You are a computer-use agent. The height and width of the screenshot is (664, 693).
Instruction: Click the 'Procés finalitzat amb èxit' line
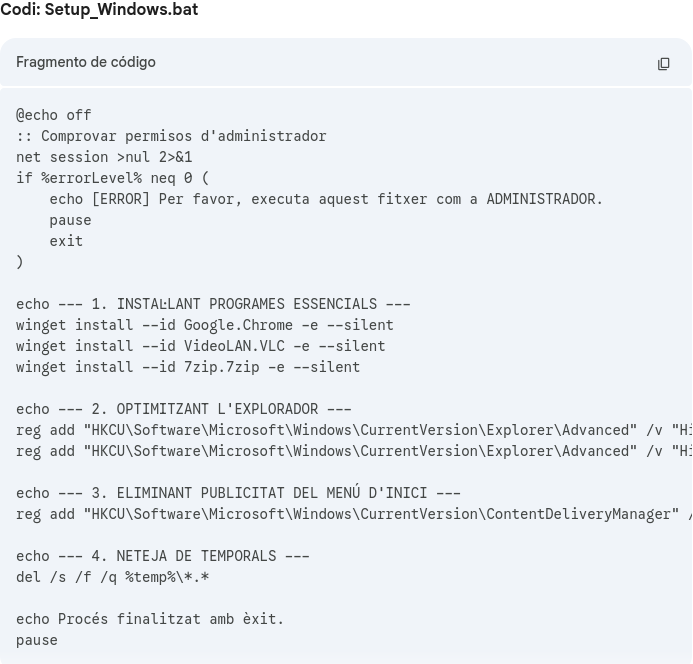click(x=150, y=619)
